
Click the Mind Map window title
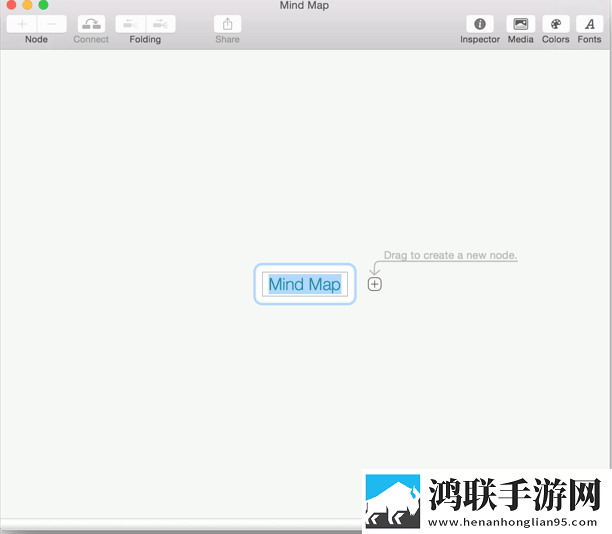pos(304,5)
